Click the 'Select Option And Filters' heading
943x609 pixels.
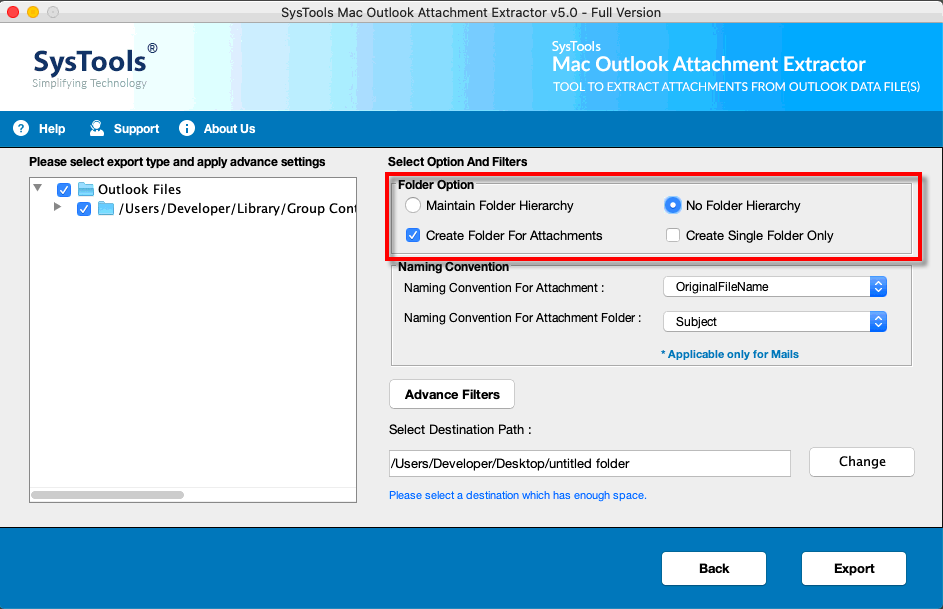pos(457,162)
